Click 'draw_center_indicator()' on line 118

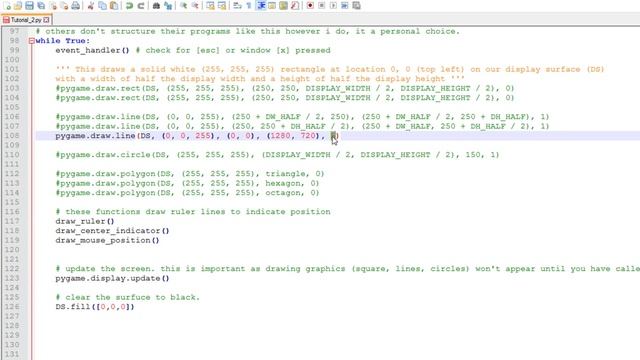click(112, 231)
